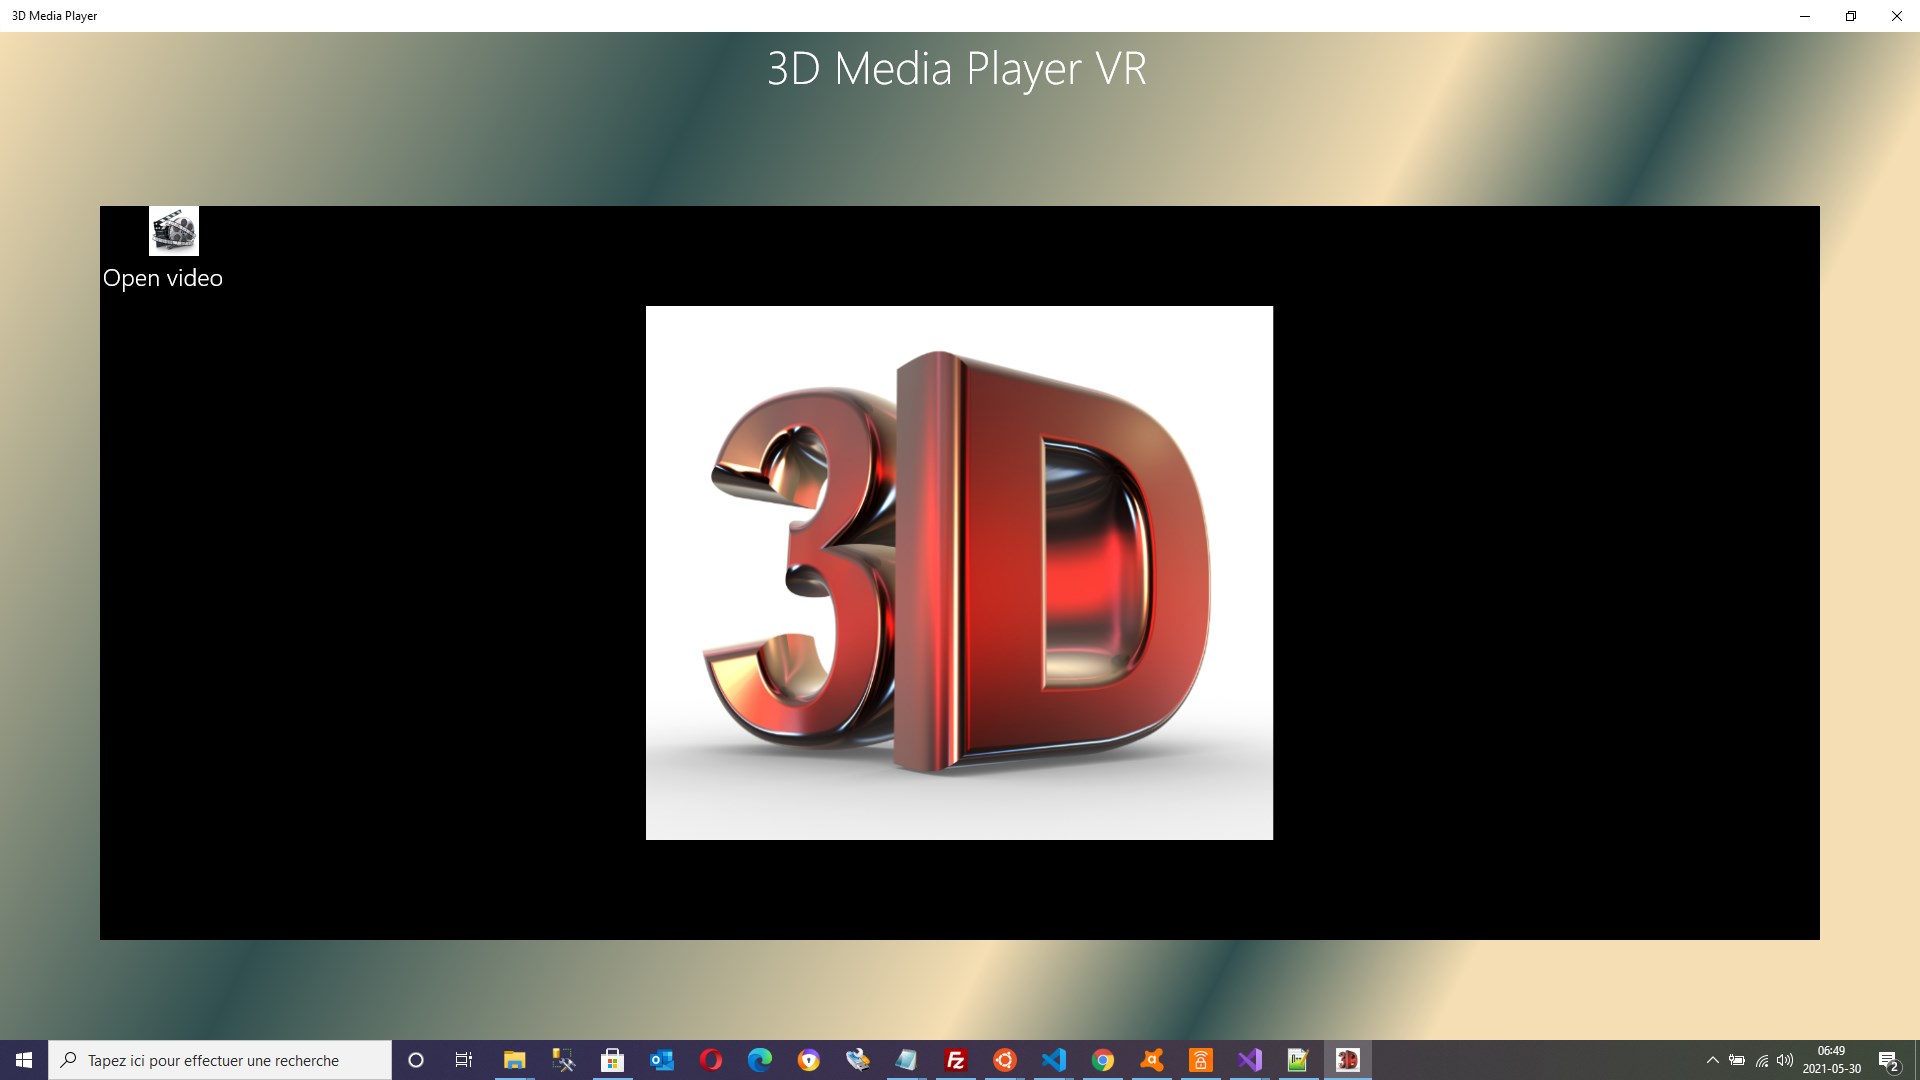Open the Start menu
This screenshot has width=1920, height=1080.
pyautogui.click(x=22, y=1060)
